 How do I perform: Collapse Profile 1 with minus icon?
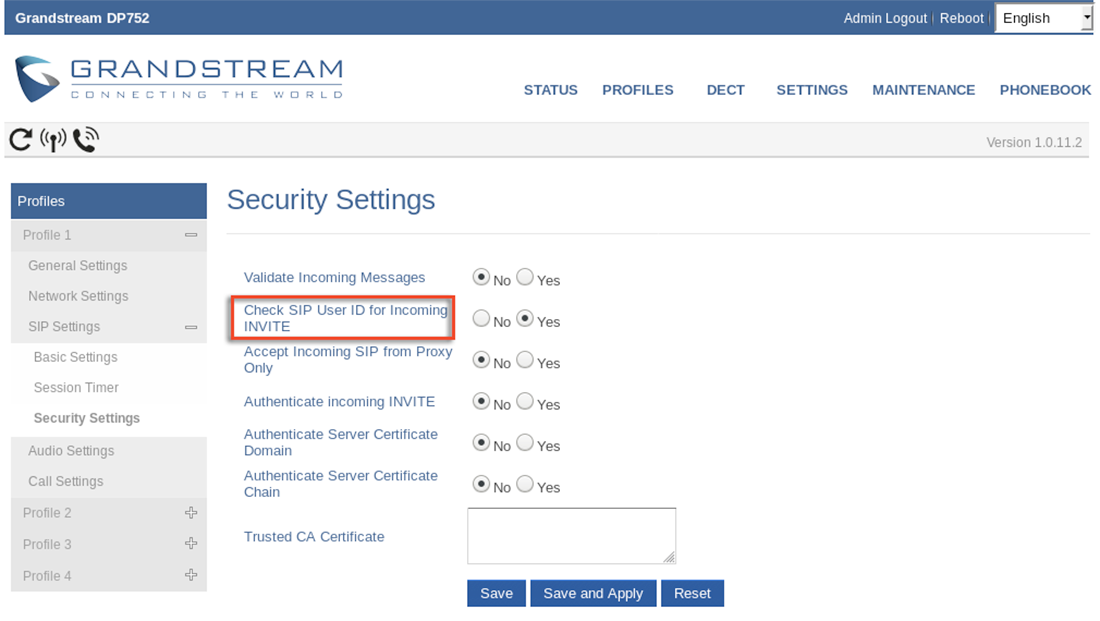tap(191, 235)
